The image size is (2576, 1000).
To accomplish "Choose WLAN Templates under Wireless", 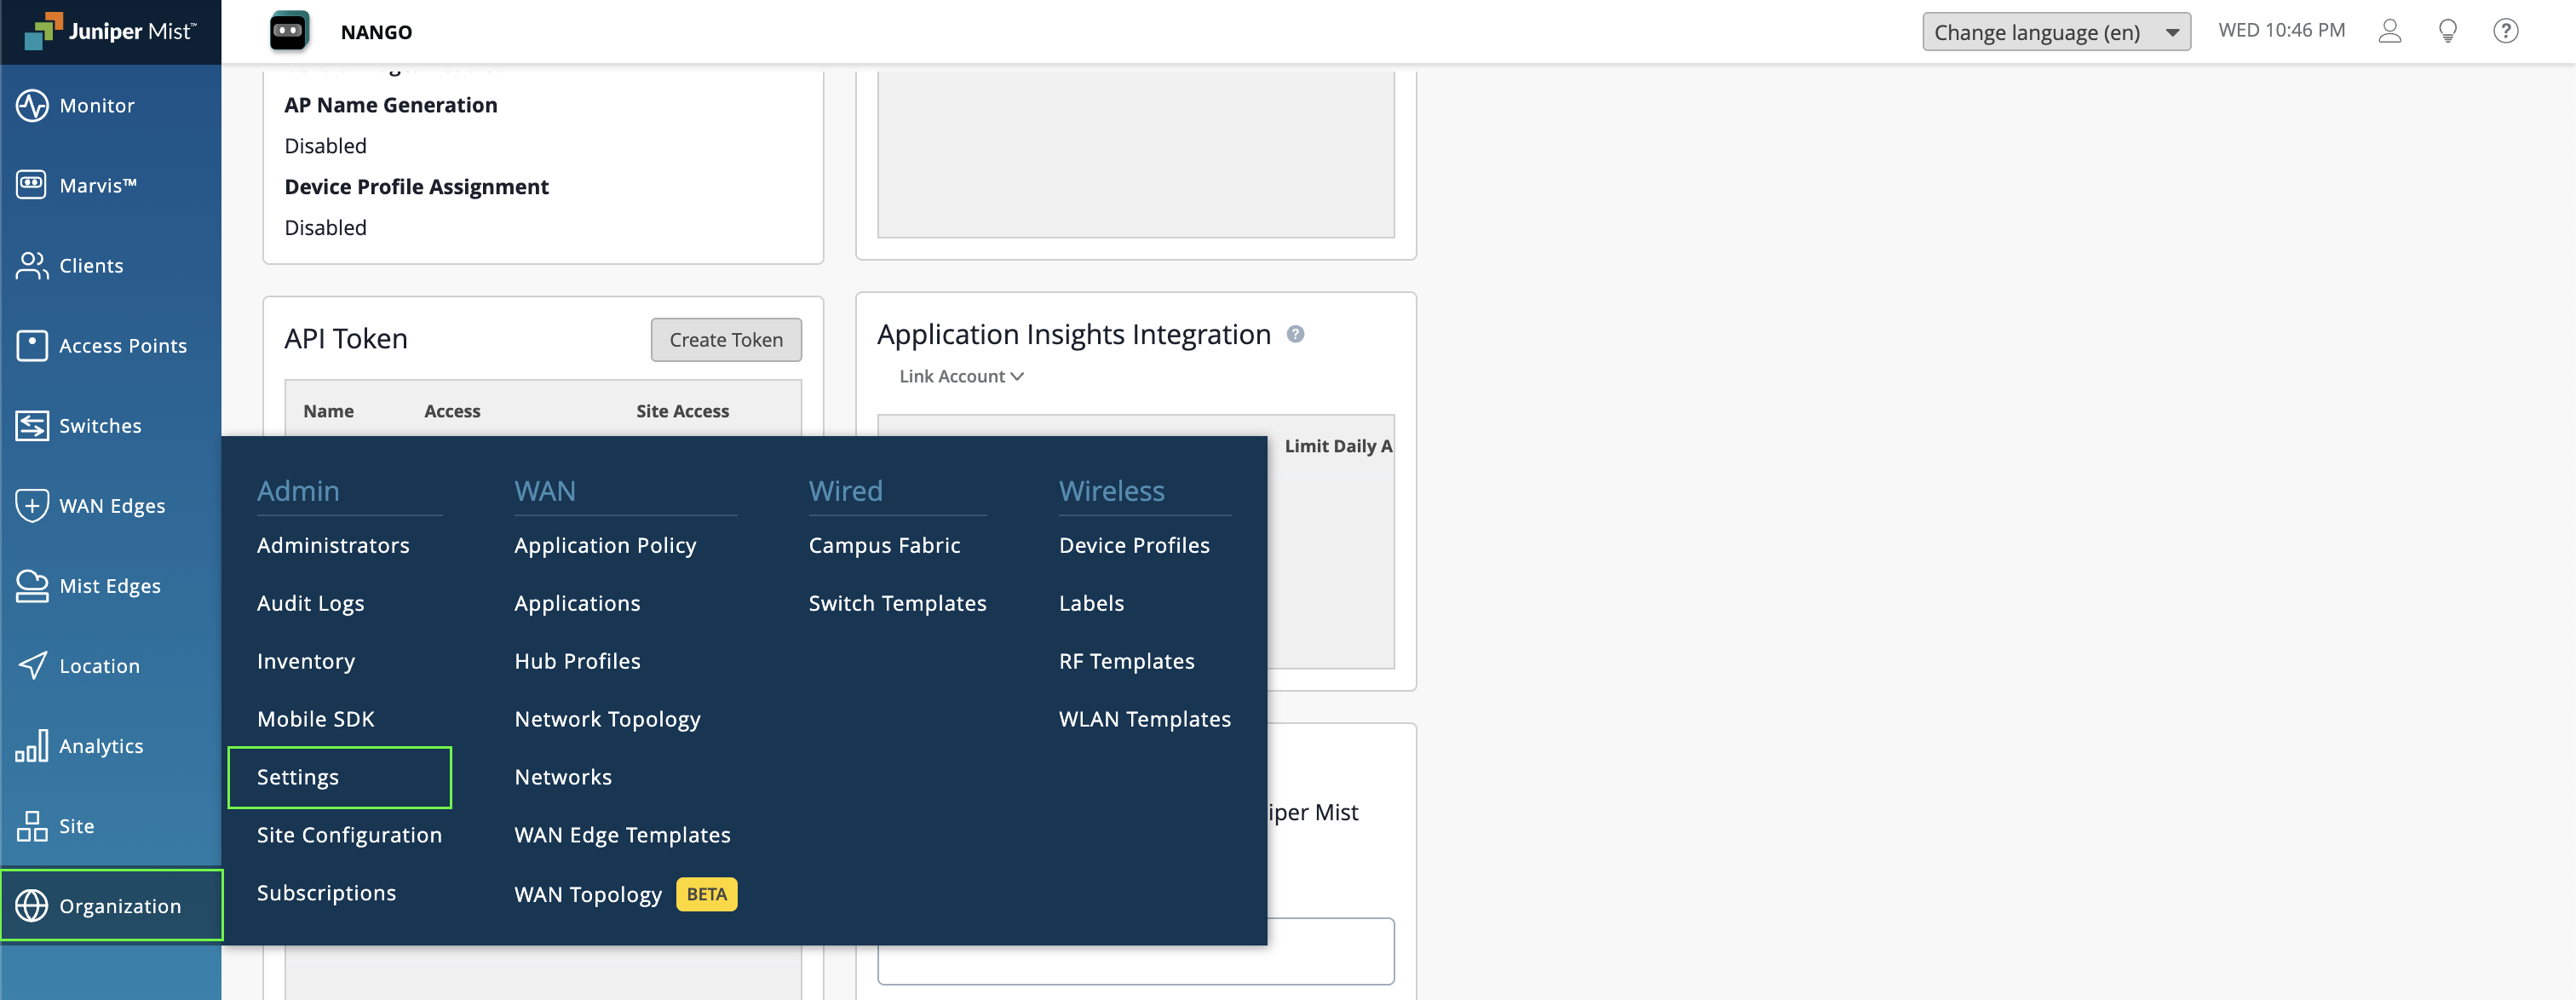I will [1144, 719].
